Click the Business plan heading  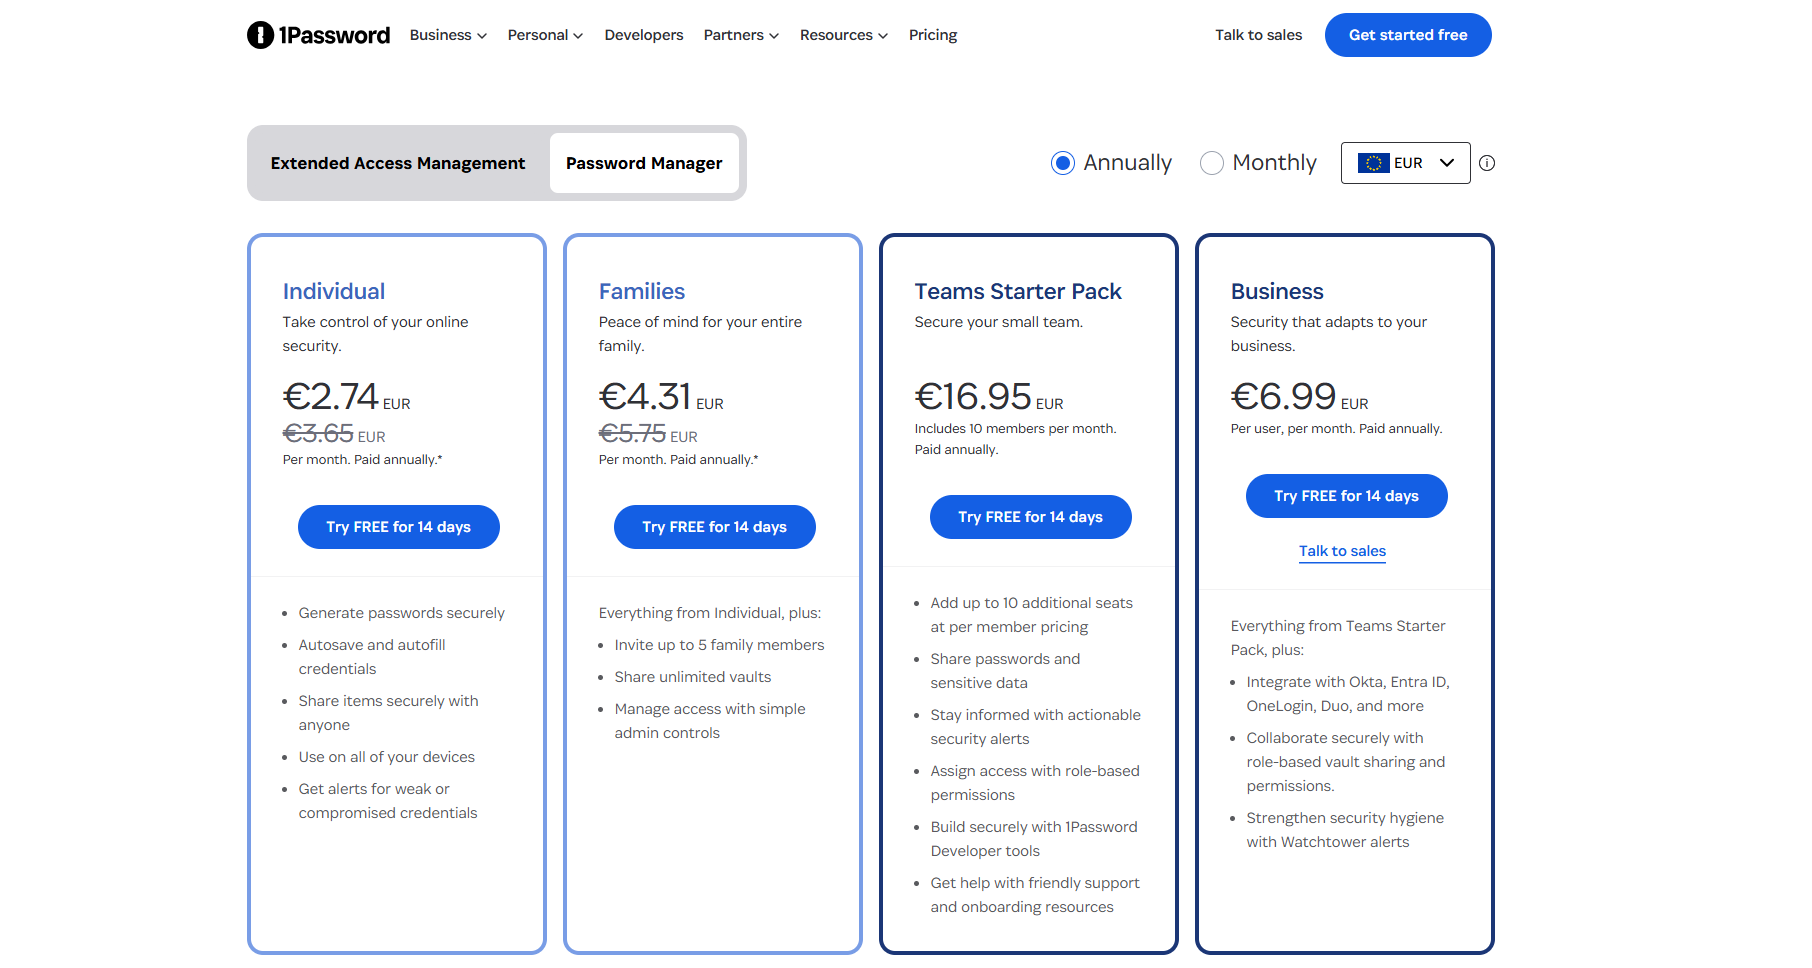click(x=1277, y=291)
